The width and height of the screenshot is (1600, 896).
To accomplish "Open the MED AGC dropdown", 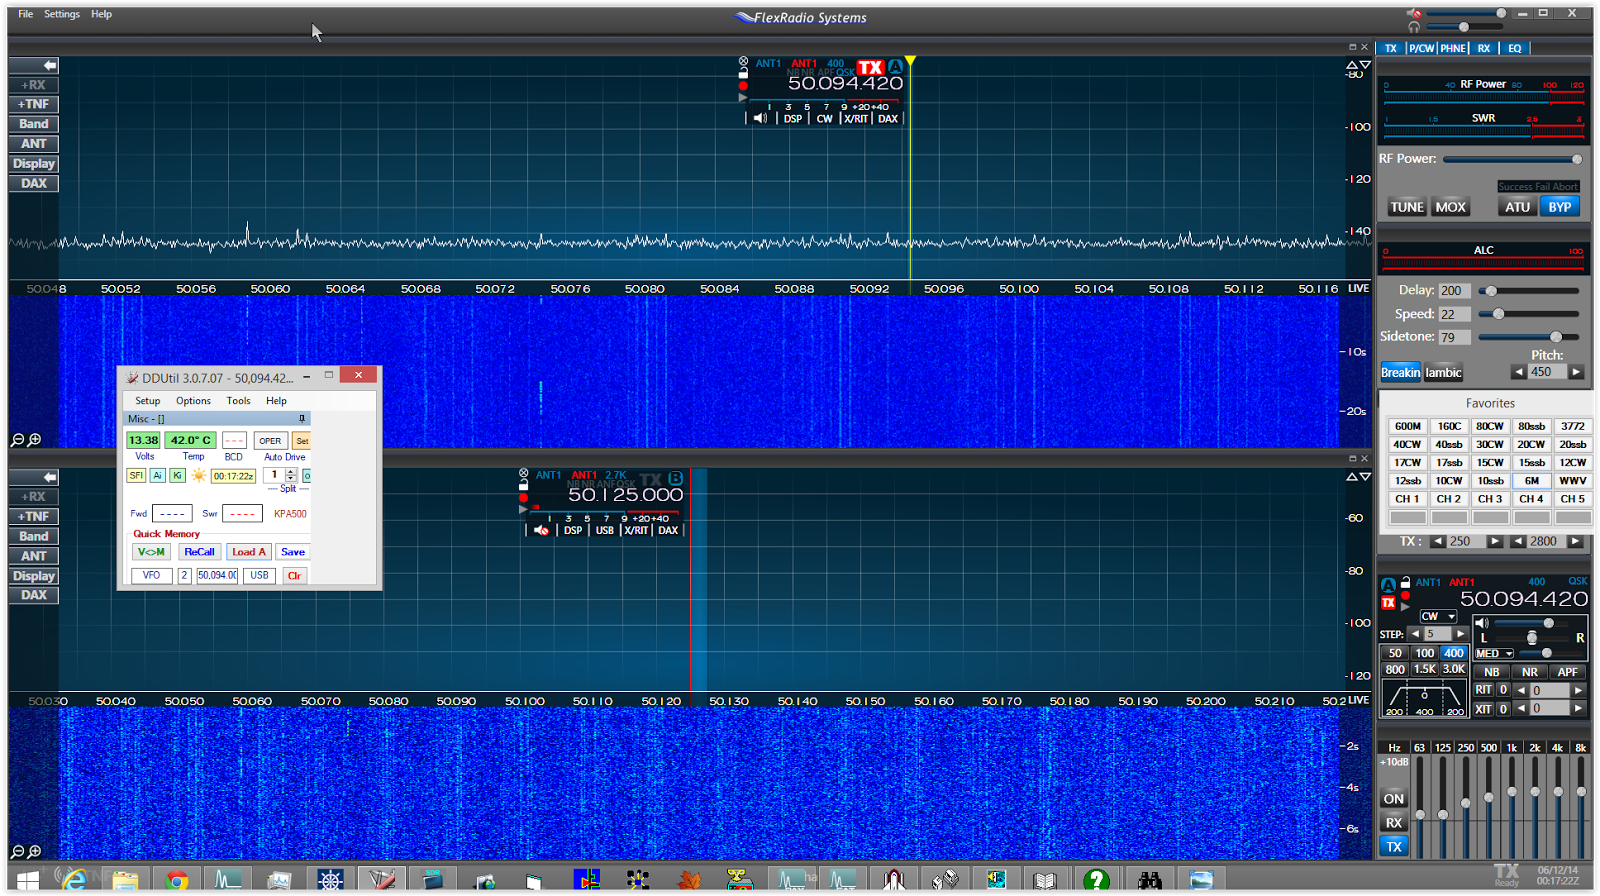I will click(1494, 653).
